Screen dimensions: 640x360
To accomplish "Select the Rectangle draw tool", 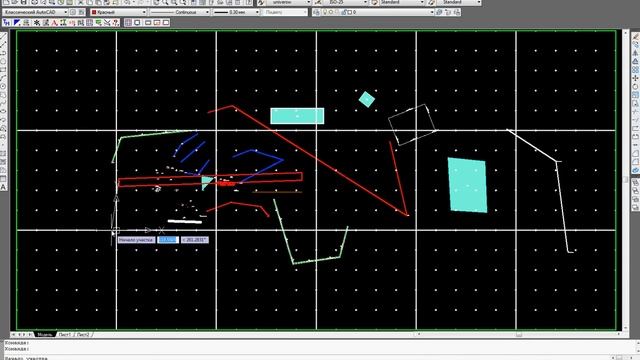I will coord(3,70).
